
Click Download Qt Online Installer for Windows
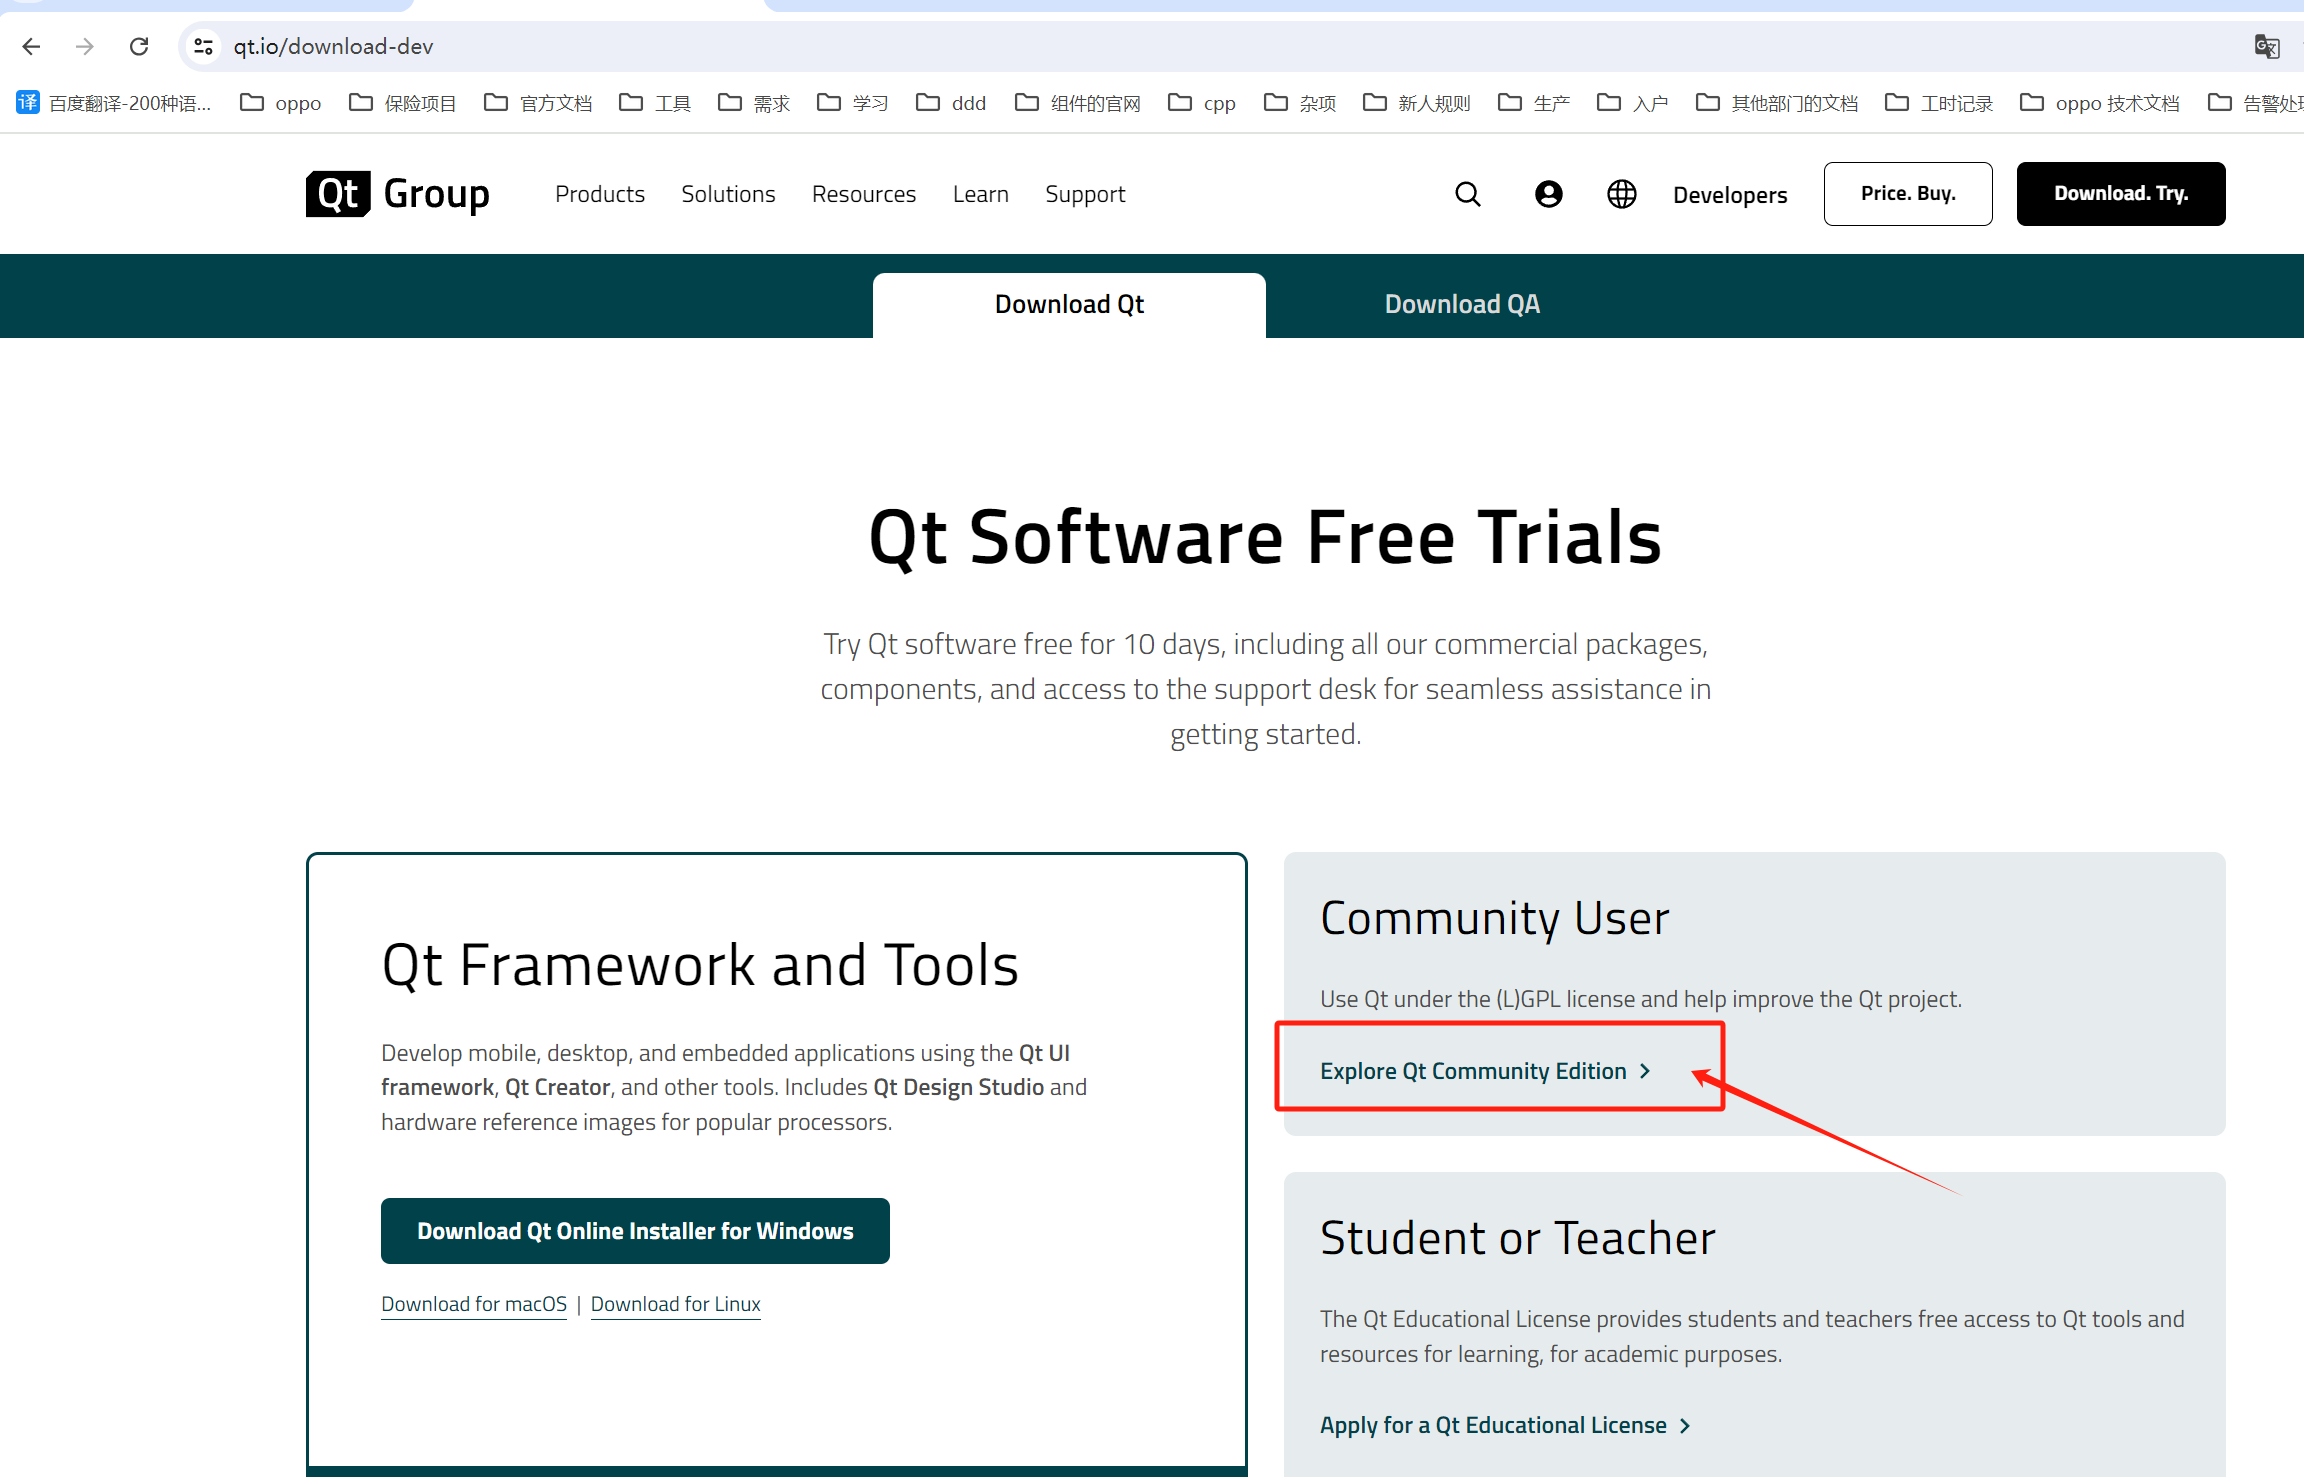click(635, 1231)
